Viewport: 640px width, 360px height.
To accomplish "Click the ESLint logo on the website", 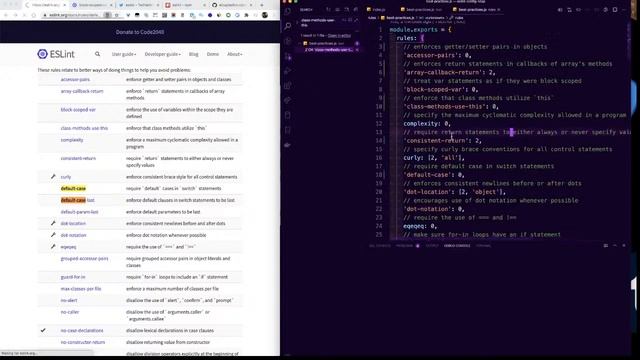I will [x=56, y=54].
